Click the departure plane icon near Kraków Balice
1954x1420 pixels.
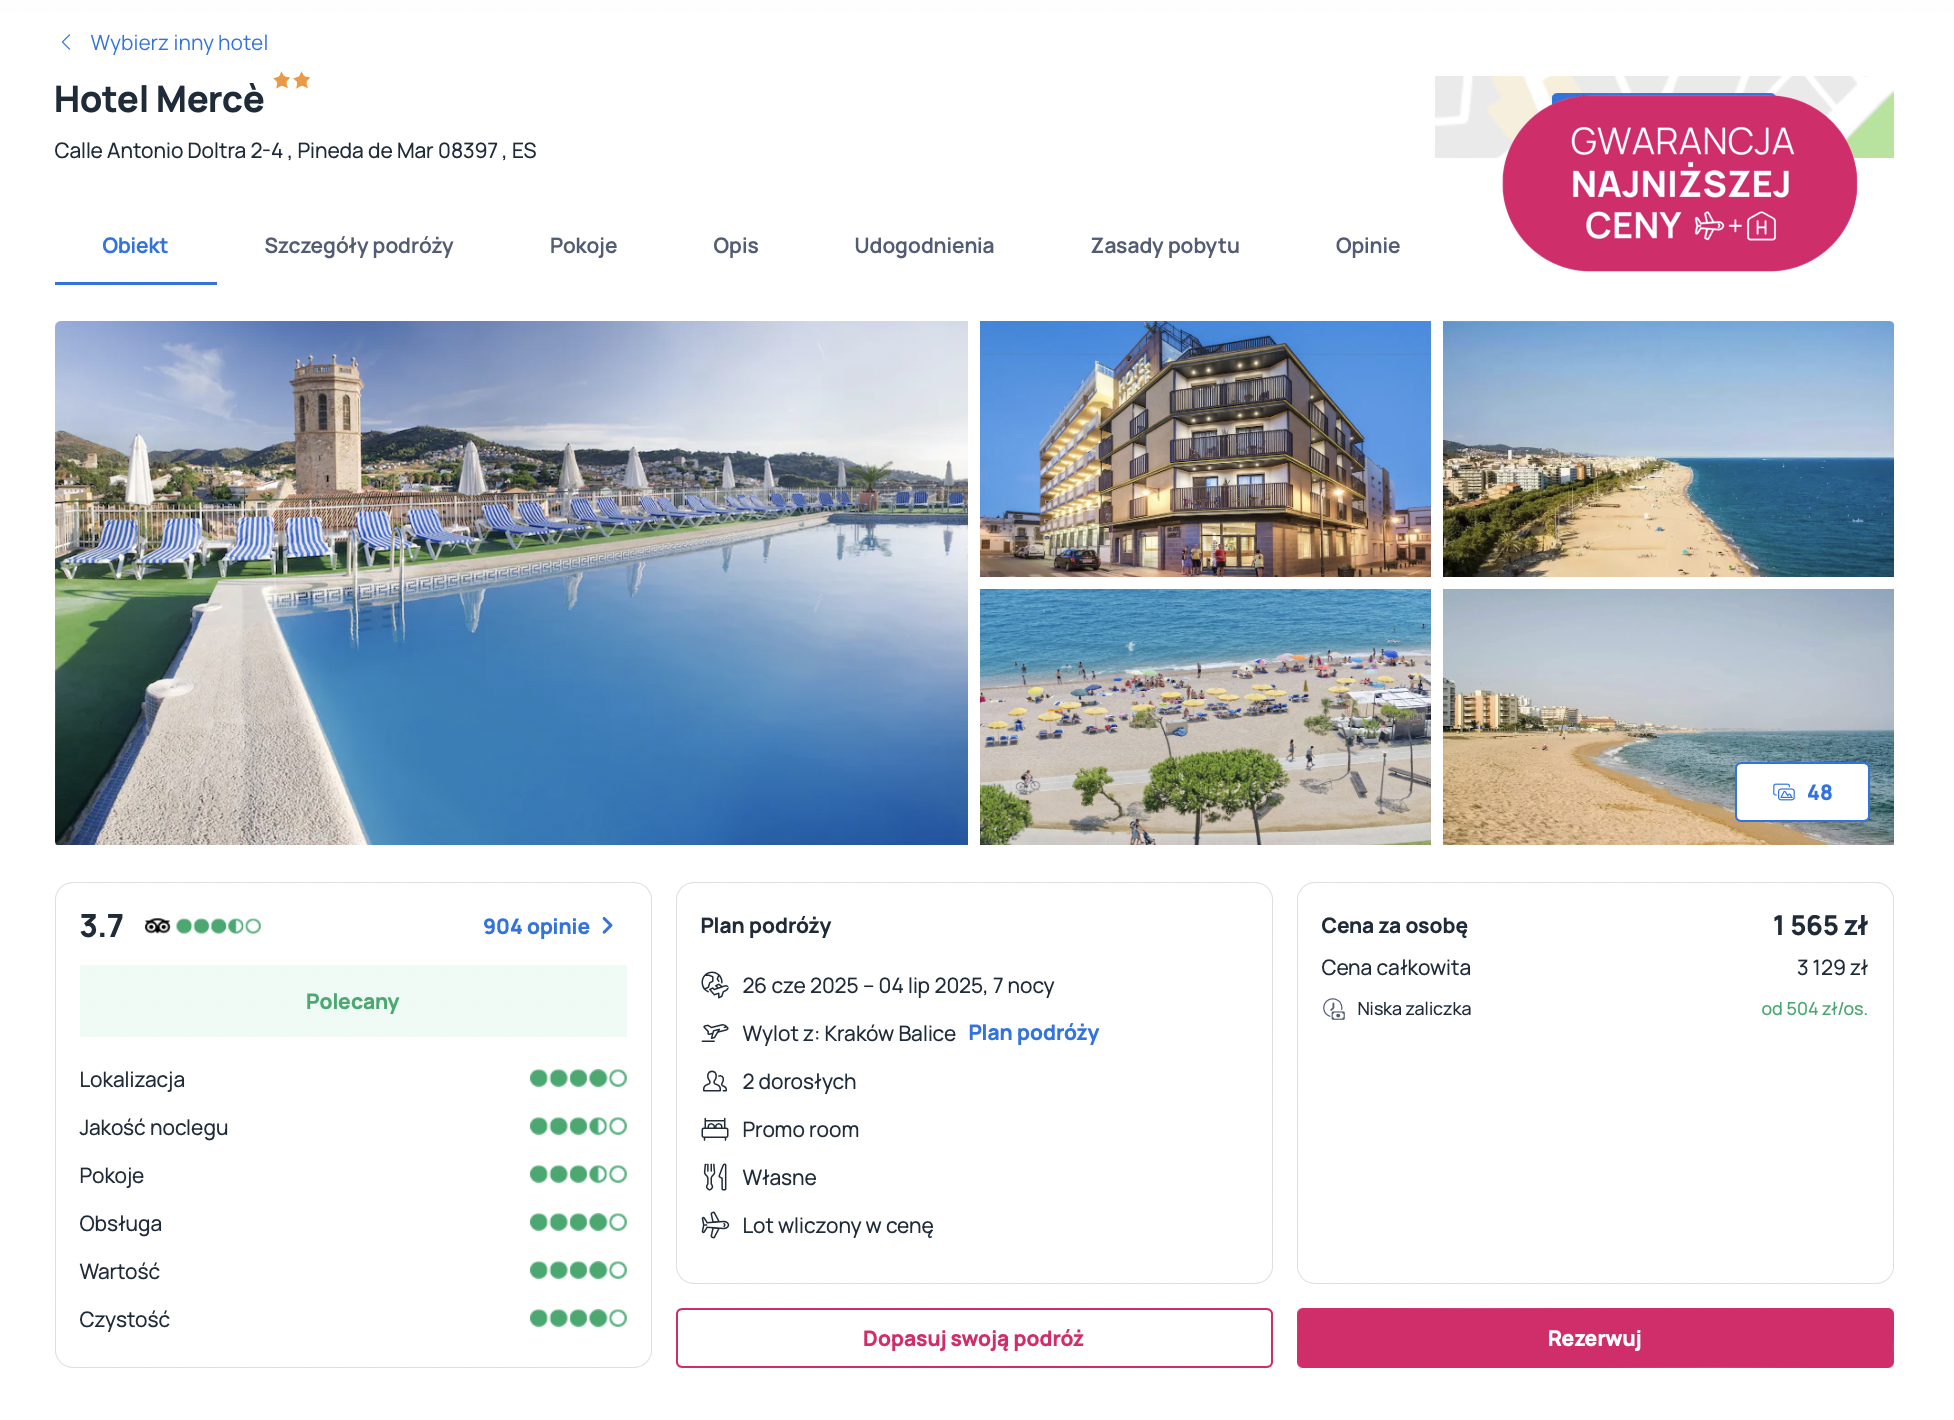point(715,1033)
